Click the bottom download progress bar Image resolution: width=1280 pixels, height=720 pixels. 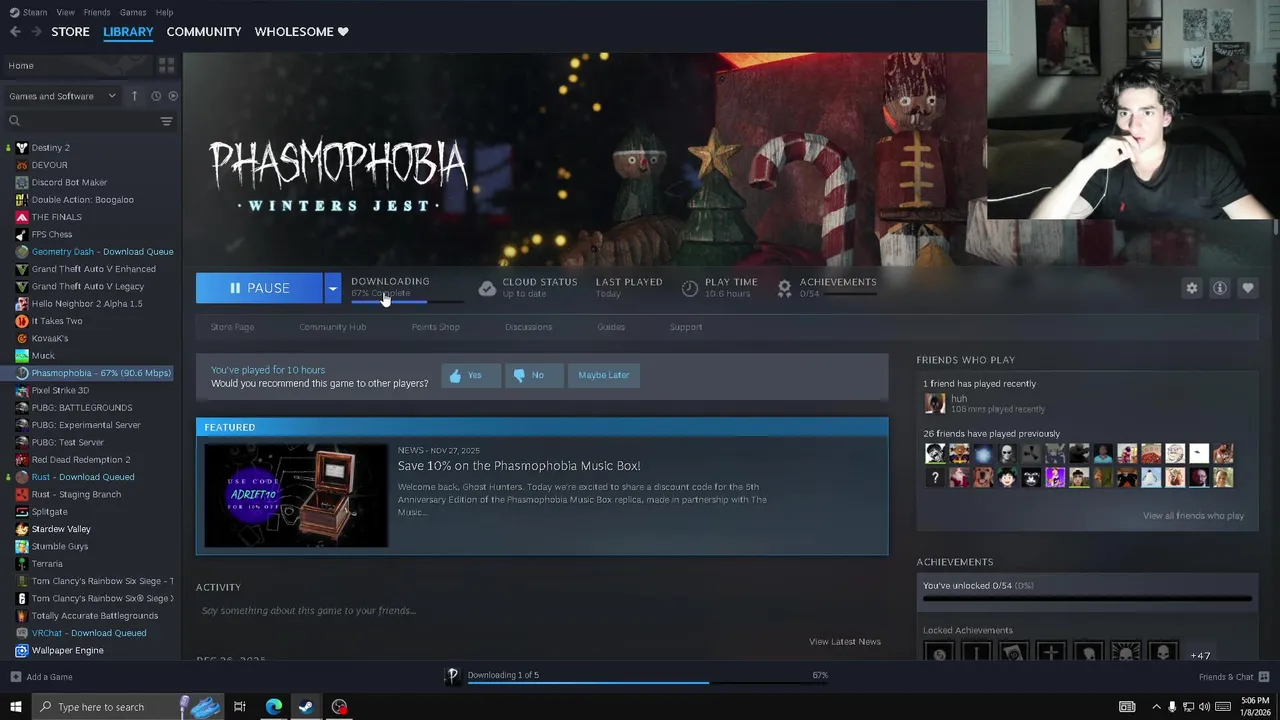pyautogui.click(x=640, y=683)
